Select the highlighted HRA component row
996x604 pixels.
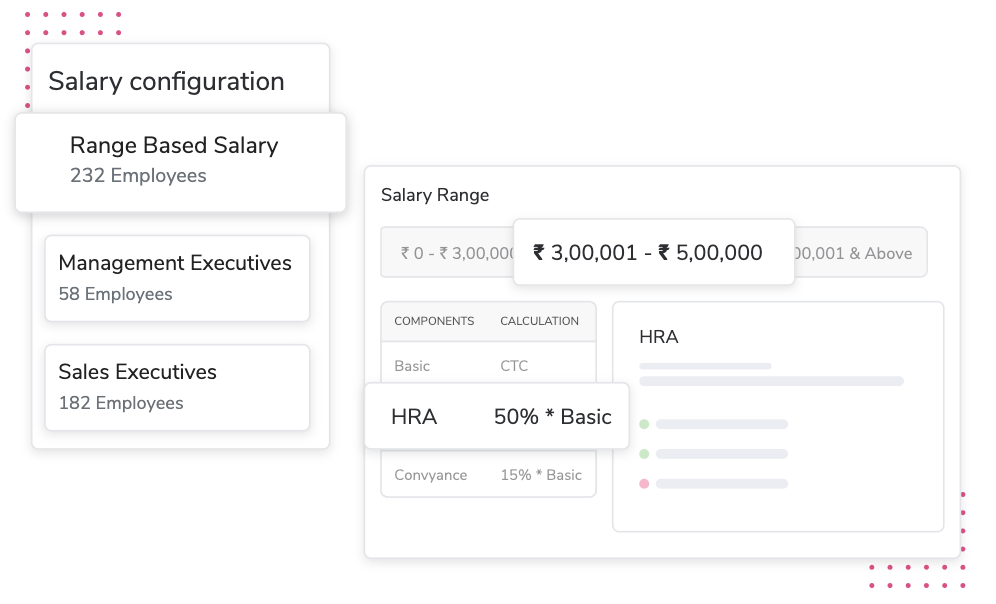pyautogui.click(x=414, y=417)
